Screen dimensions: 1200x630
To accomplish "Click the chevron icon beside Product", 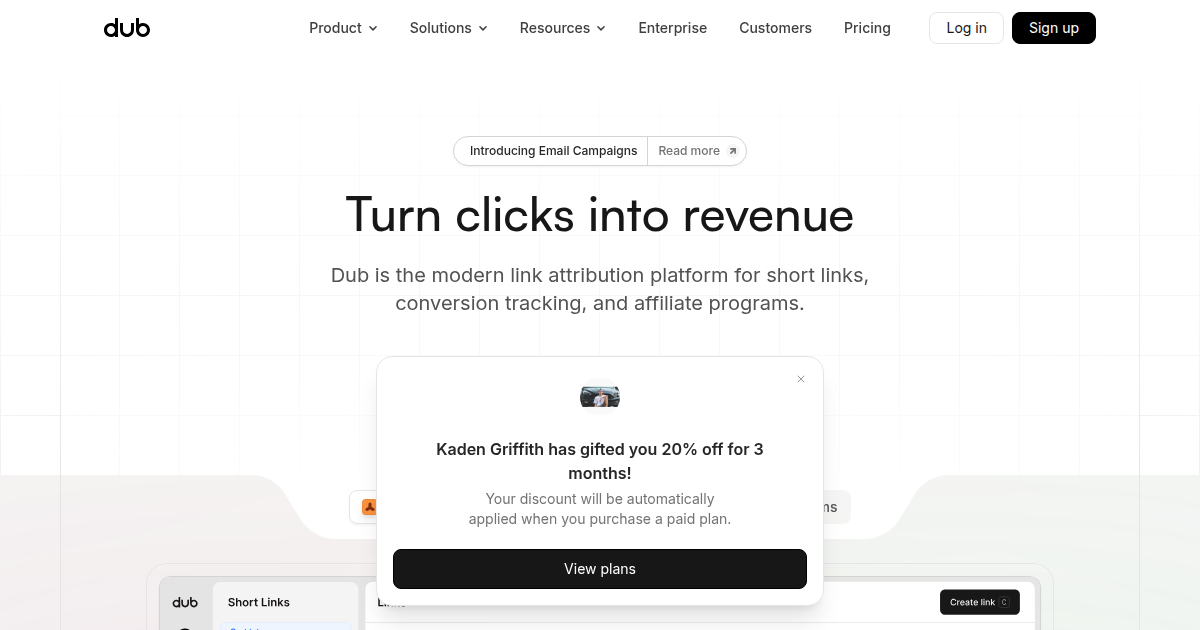I will [x=373, y=28].
